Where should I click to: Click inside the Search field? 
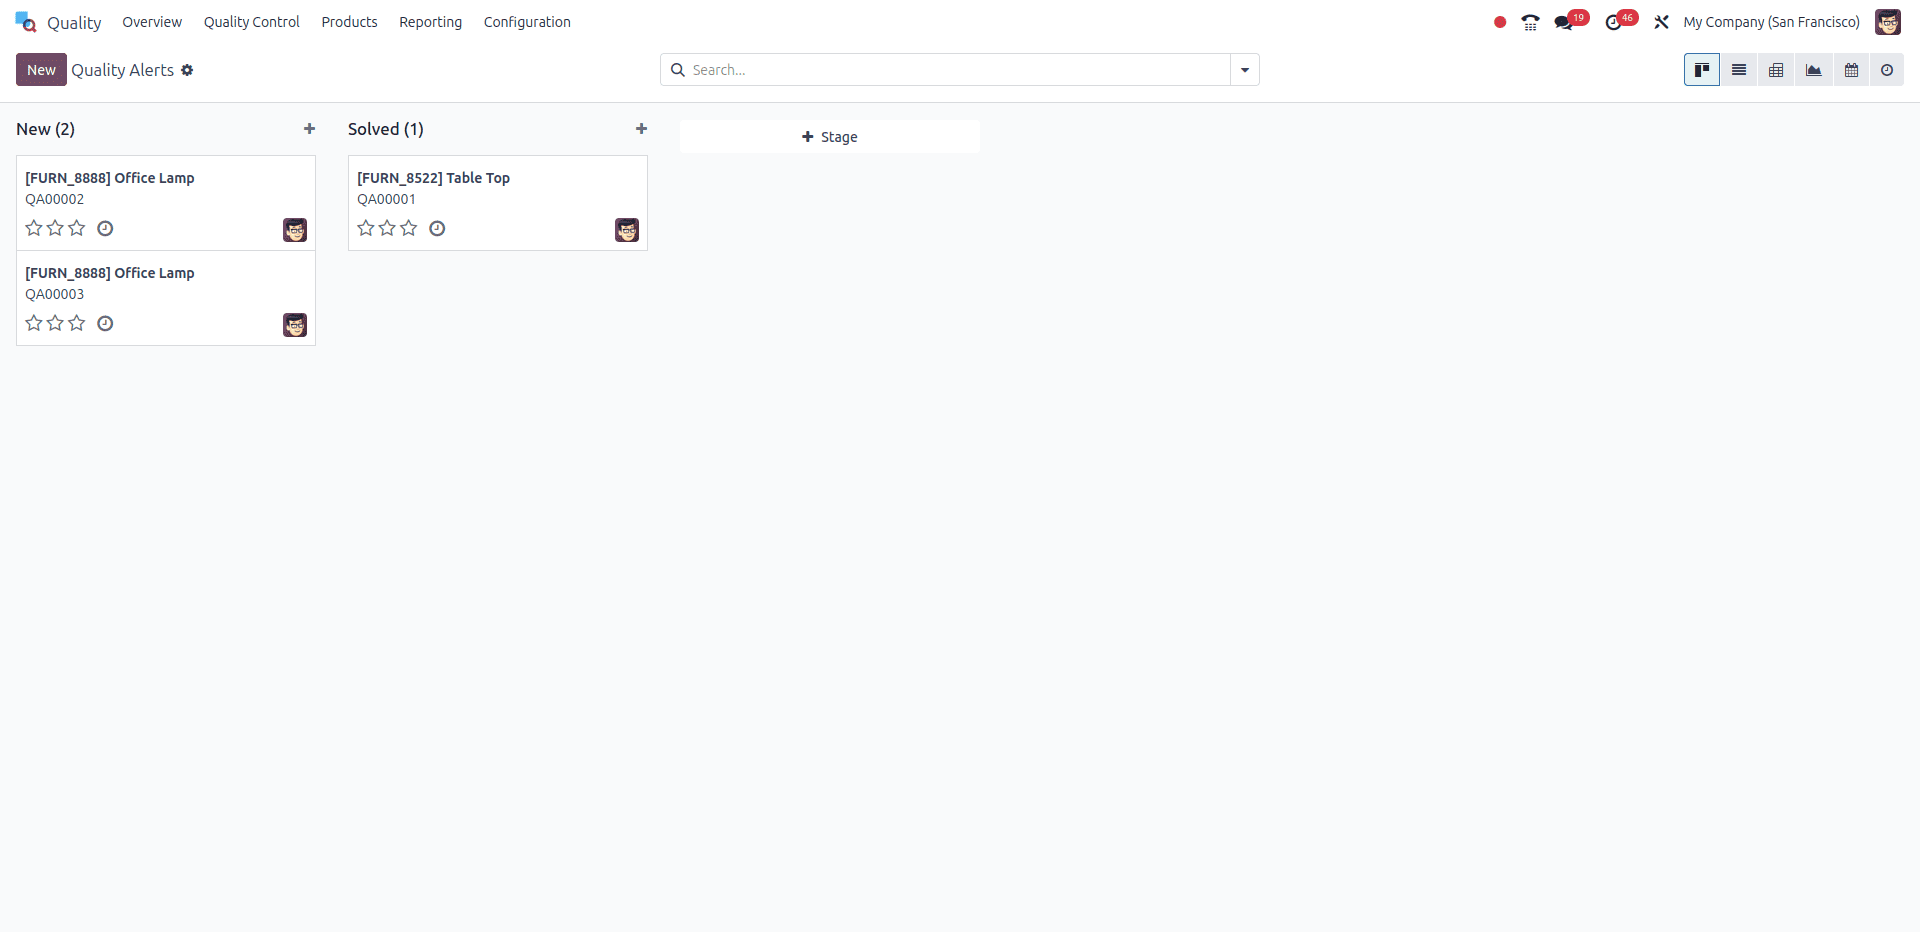click(x=950, y=69)
